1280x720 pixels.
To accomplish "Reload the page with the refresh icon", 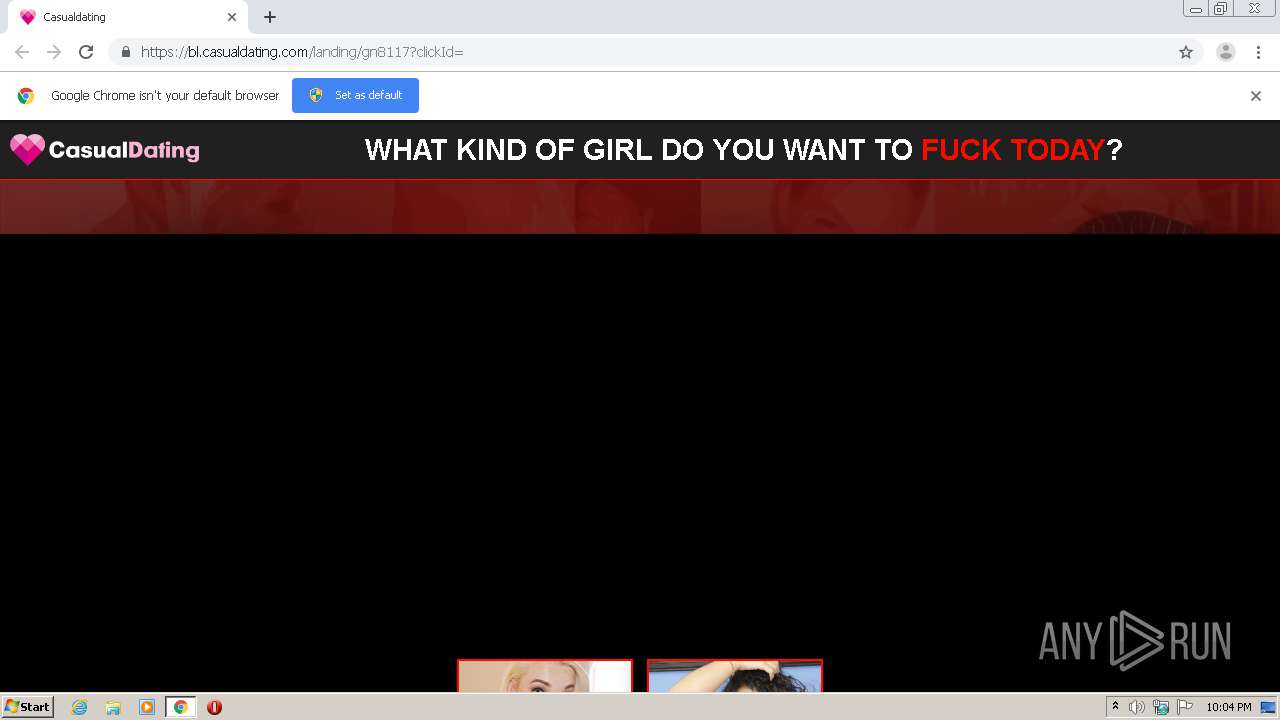I will coord(86,52).
